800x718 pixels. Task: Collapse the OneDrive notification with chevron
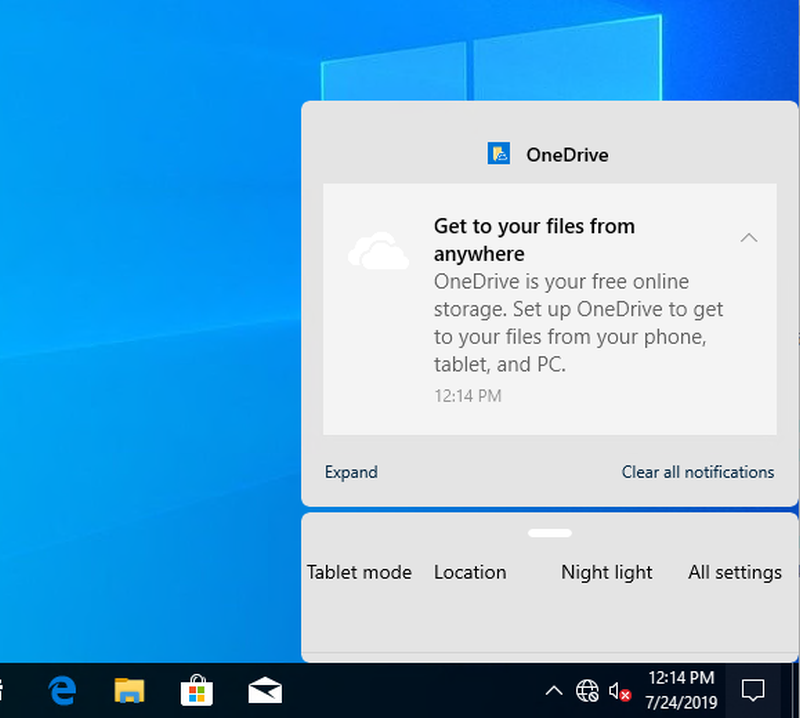[x=748, y=237]
